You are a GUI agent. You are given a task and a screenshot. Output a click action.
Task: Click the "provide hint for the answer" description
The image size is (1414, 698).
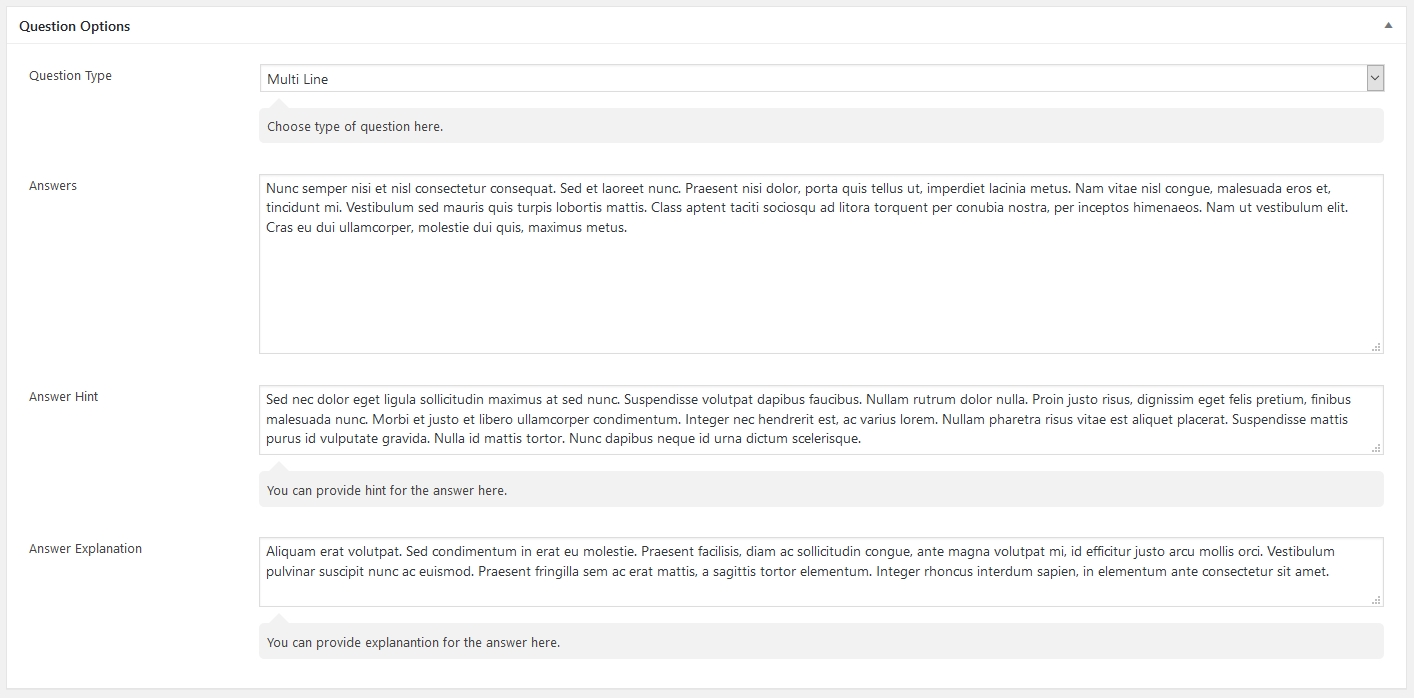pyautogui.click(x=387, y=491)
